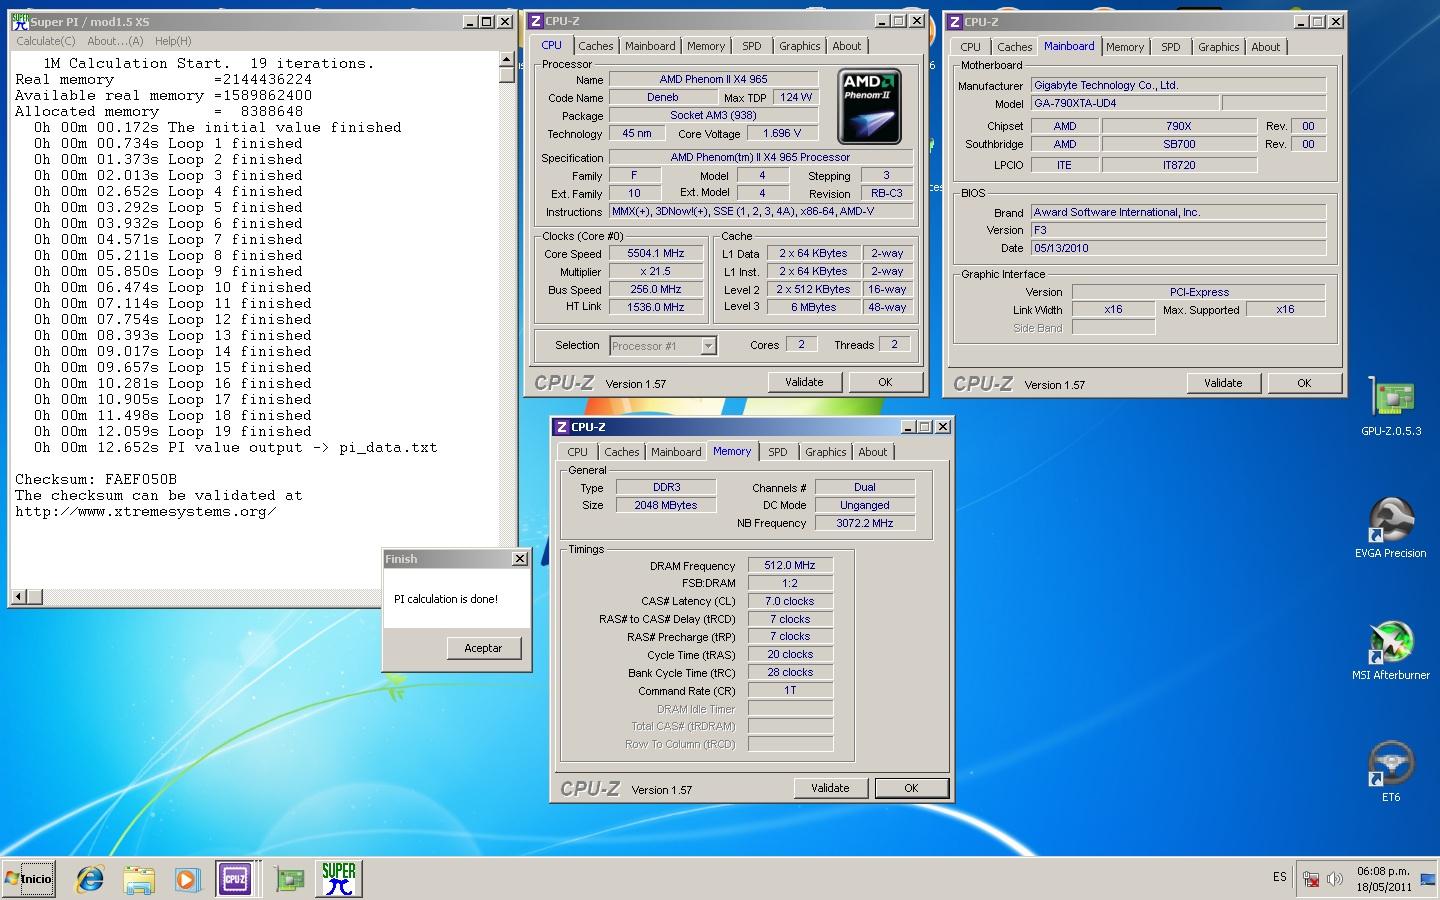Click Aceptar in the Finish dialog
The width and height of the screenshot is (1440, 900).
pos(483,648)
